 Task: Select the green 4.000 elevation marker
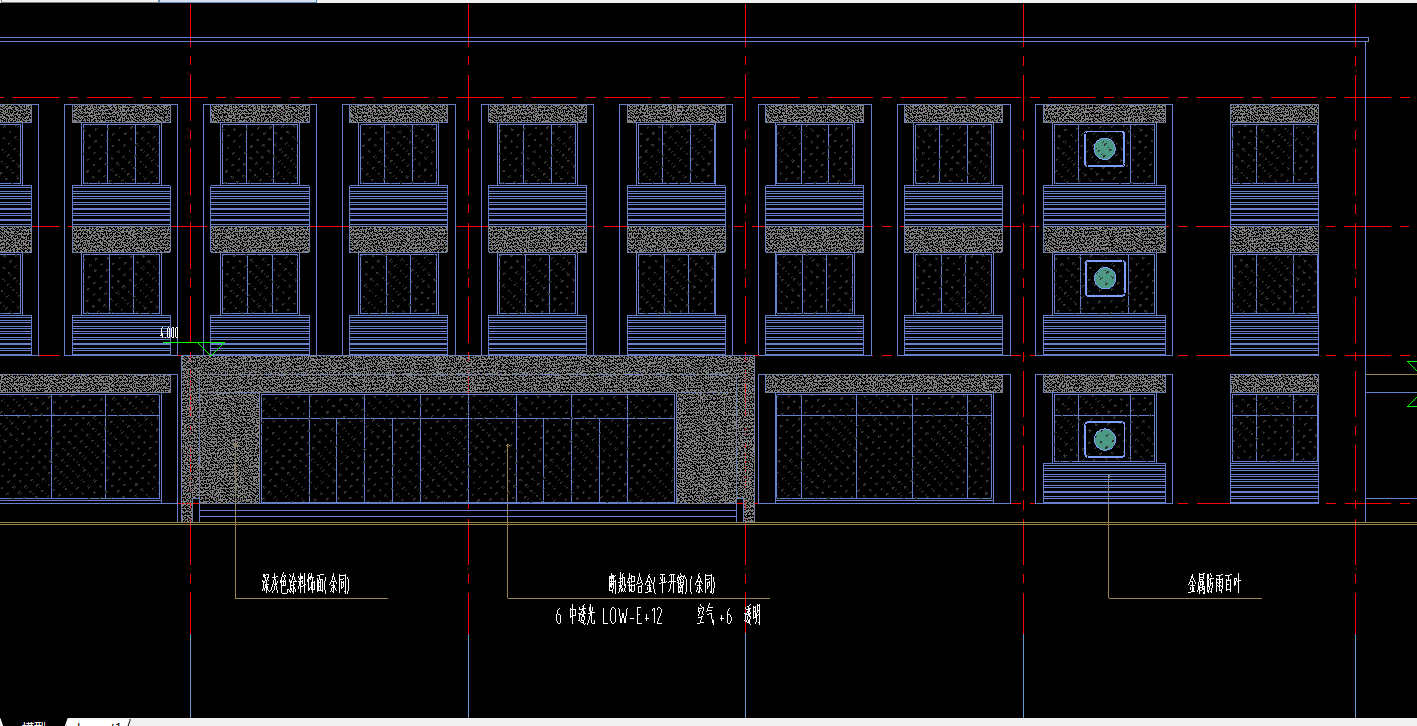(x=193, y=343)
